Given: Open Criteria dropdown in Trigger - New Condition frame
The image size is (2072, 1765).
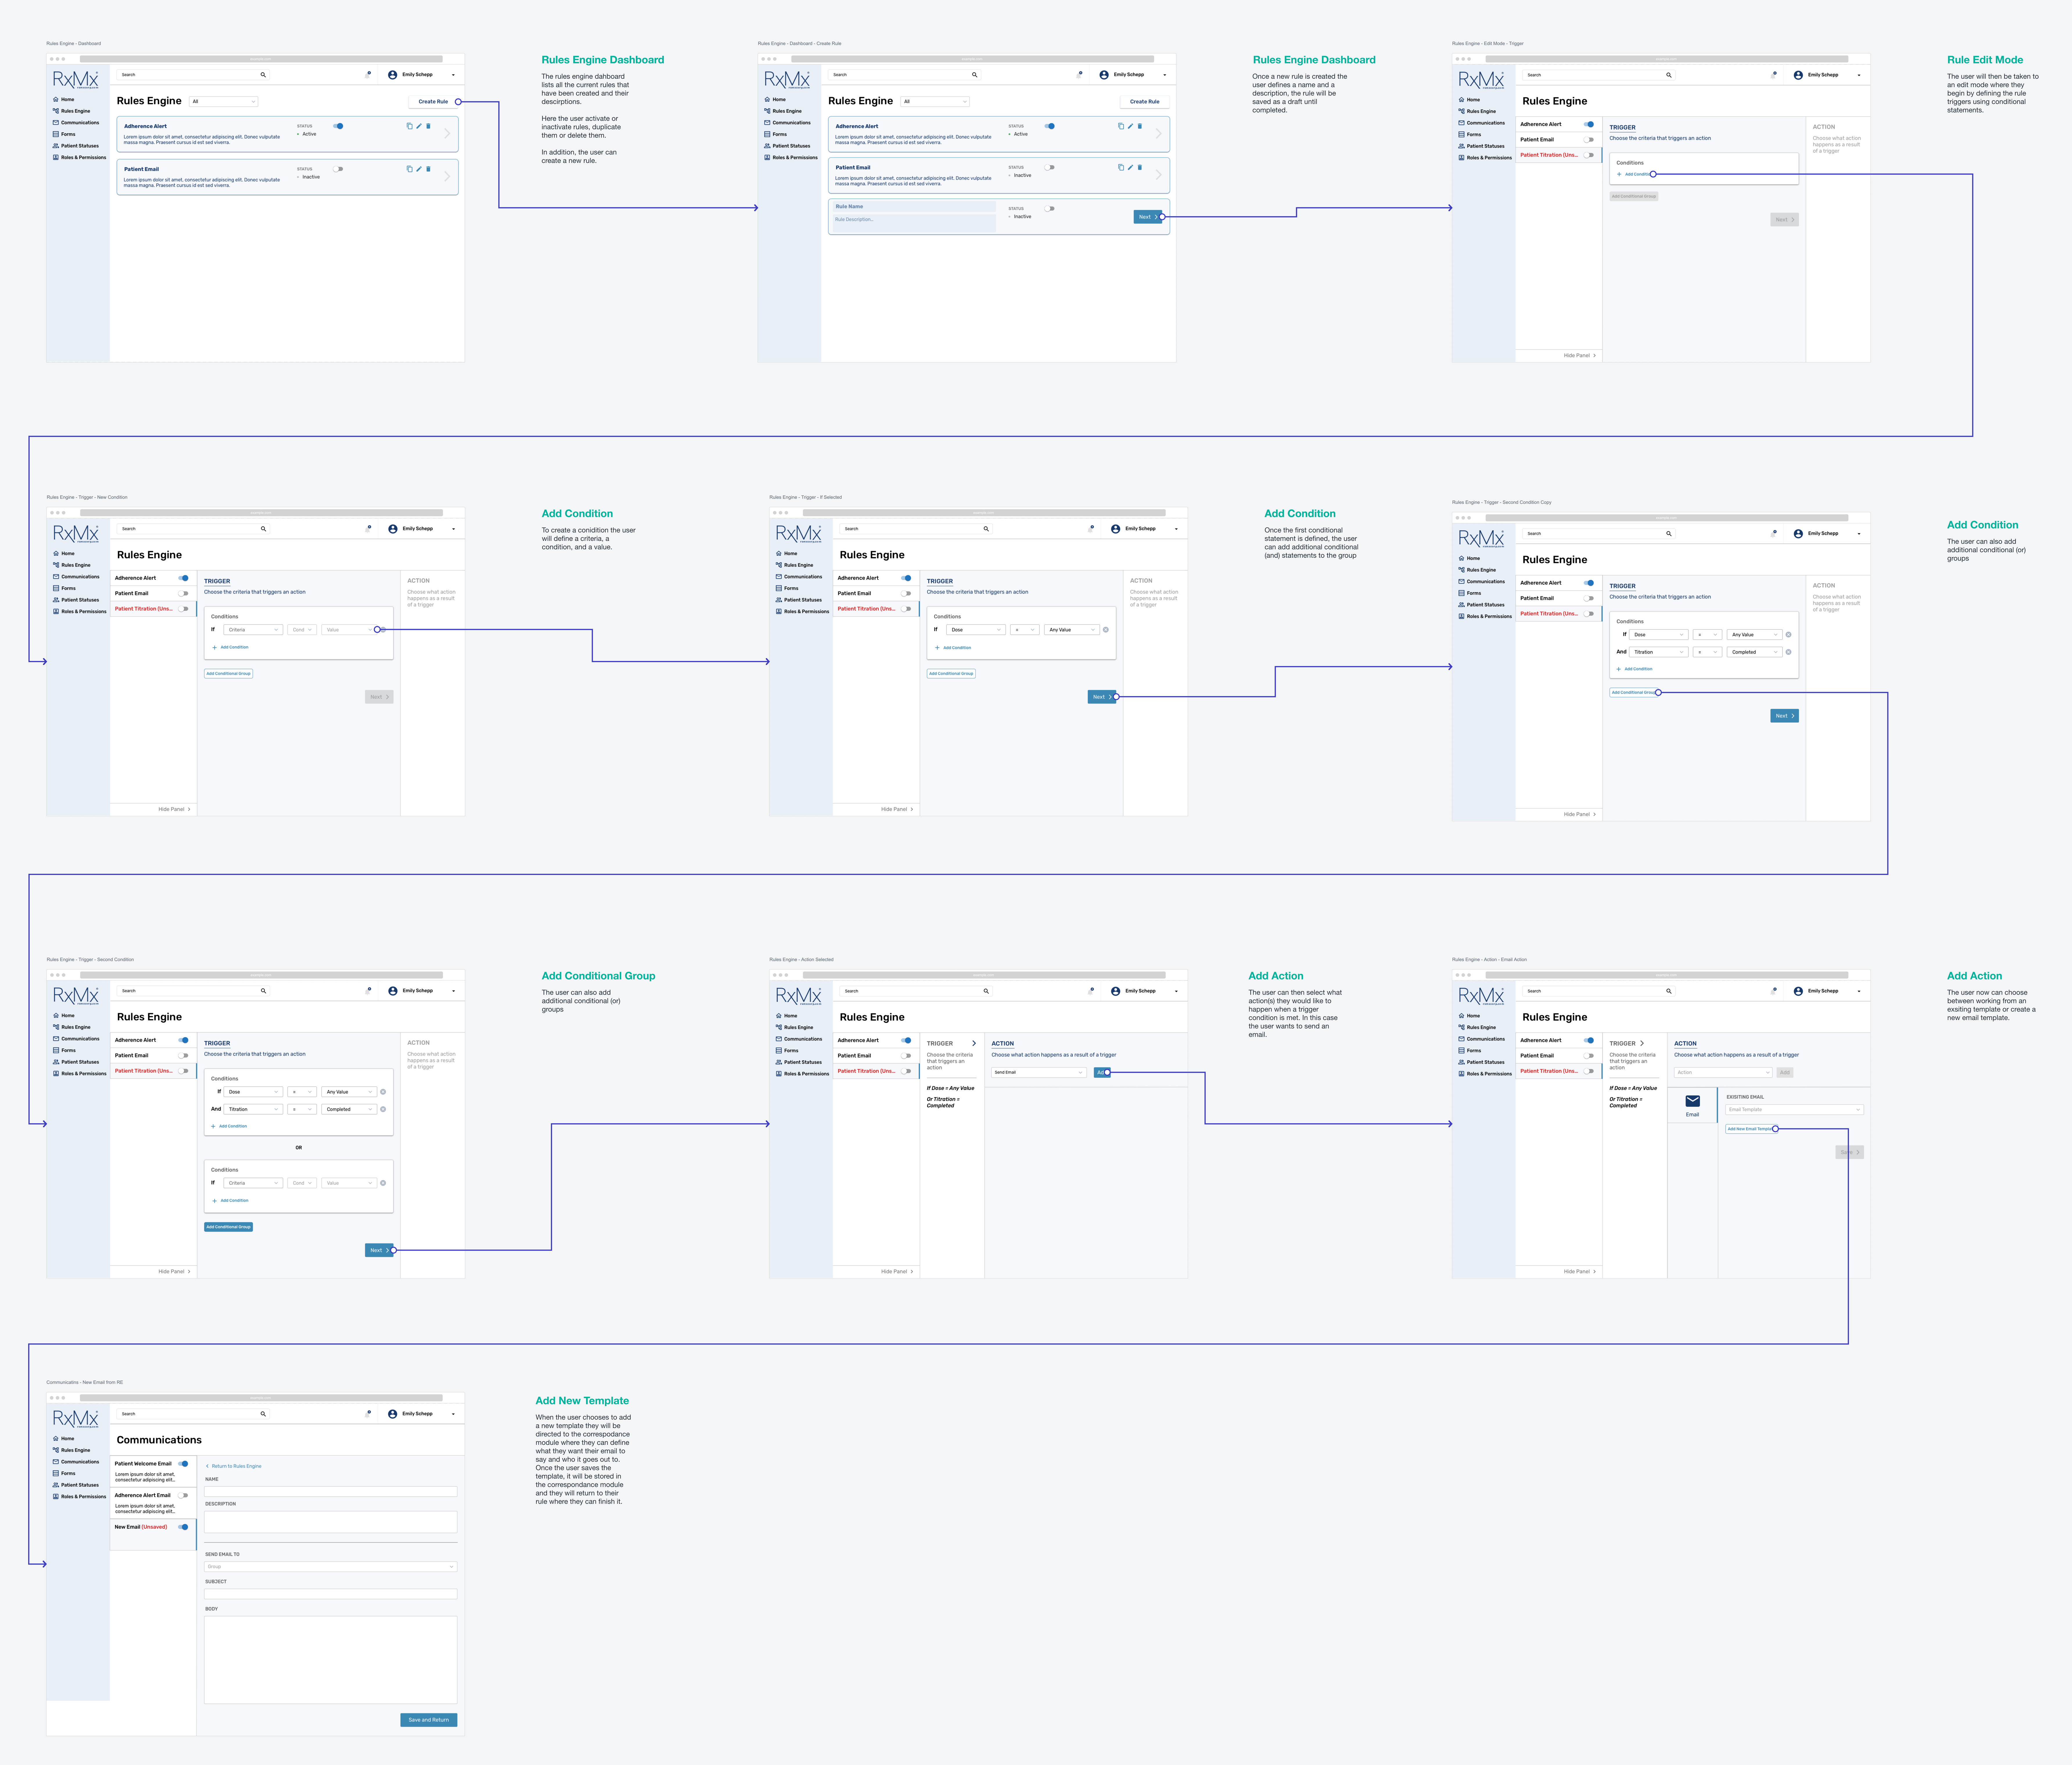Looking at the screenshot, I should coord(253,630).
